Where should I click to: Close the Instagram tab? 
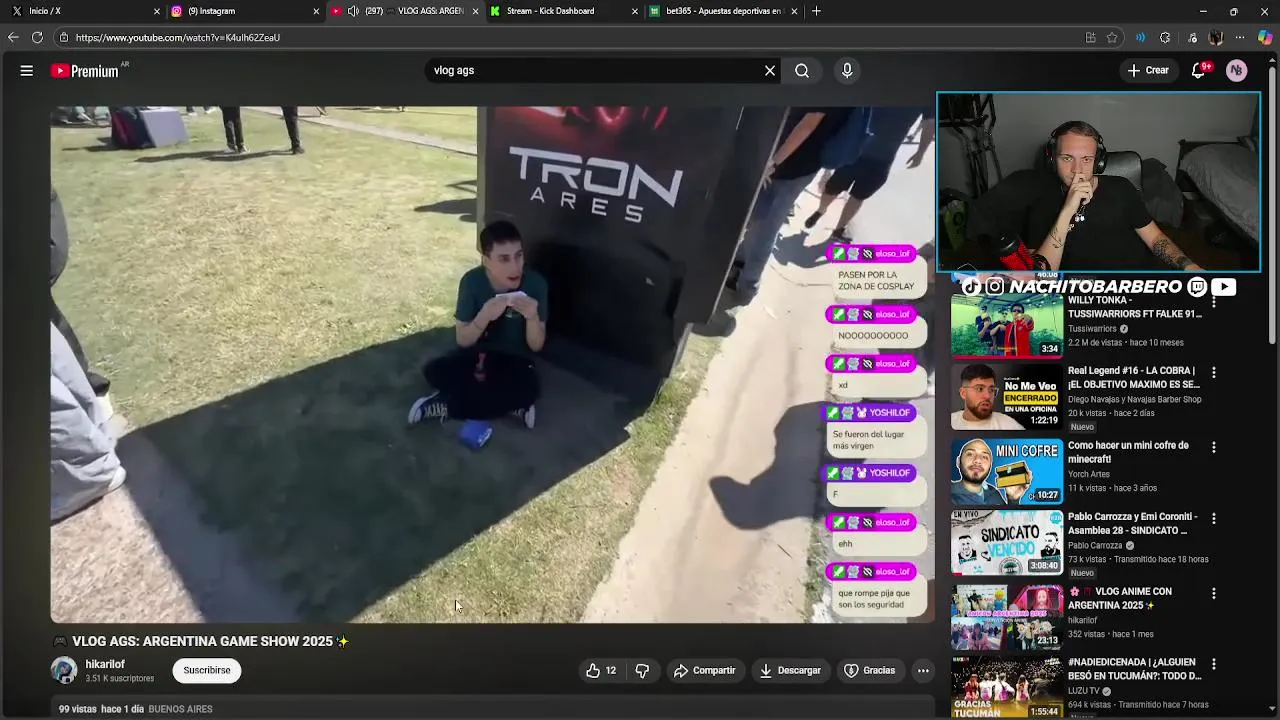pyautogui.click(x=316, y=11)
